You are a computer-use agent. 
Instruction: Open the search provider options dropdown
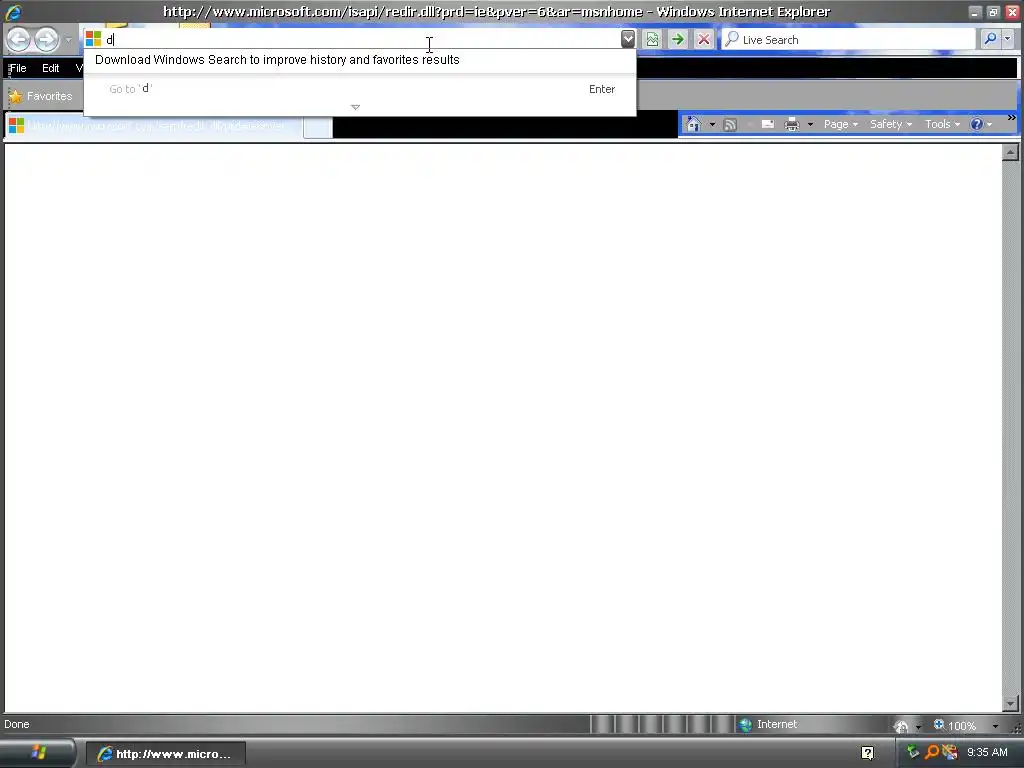[1008, 39]
